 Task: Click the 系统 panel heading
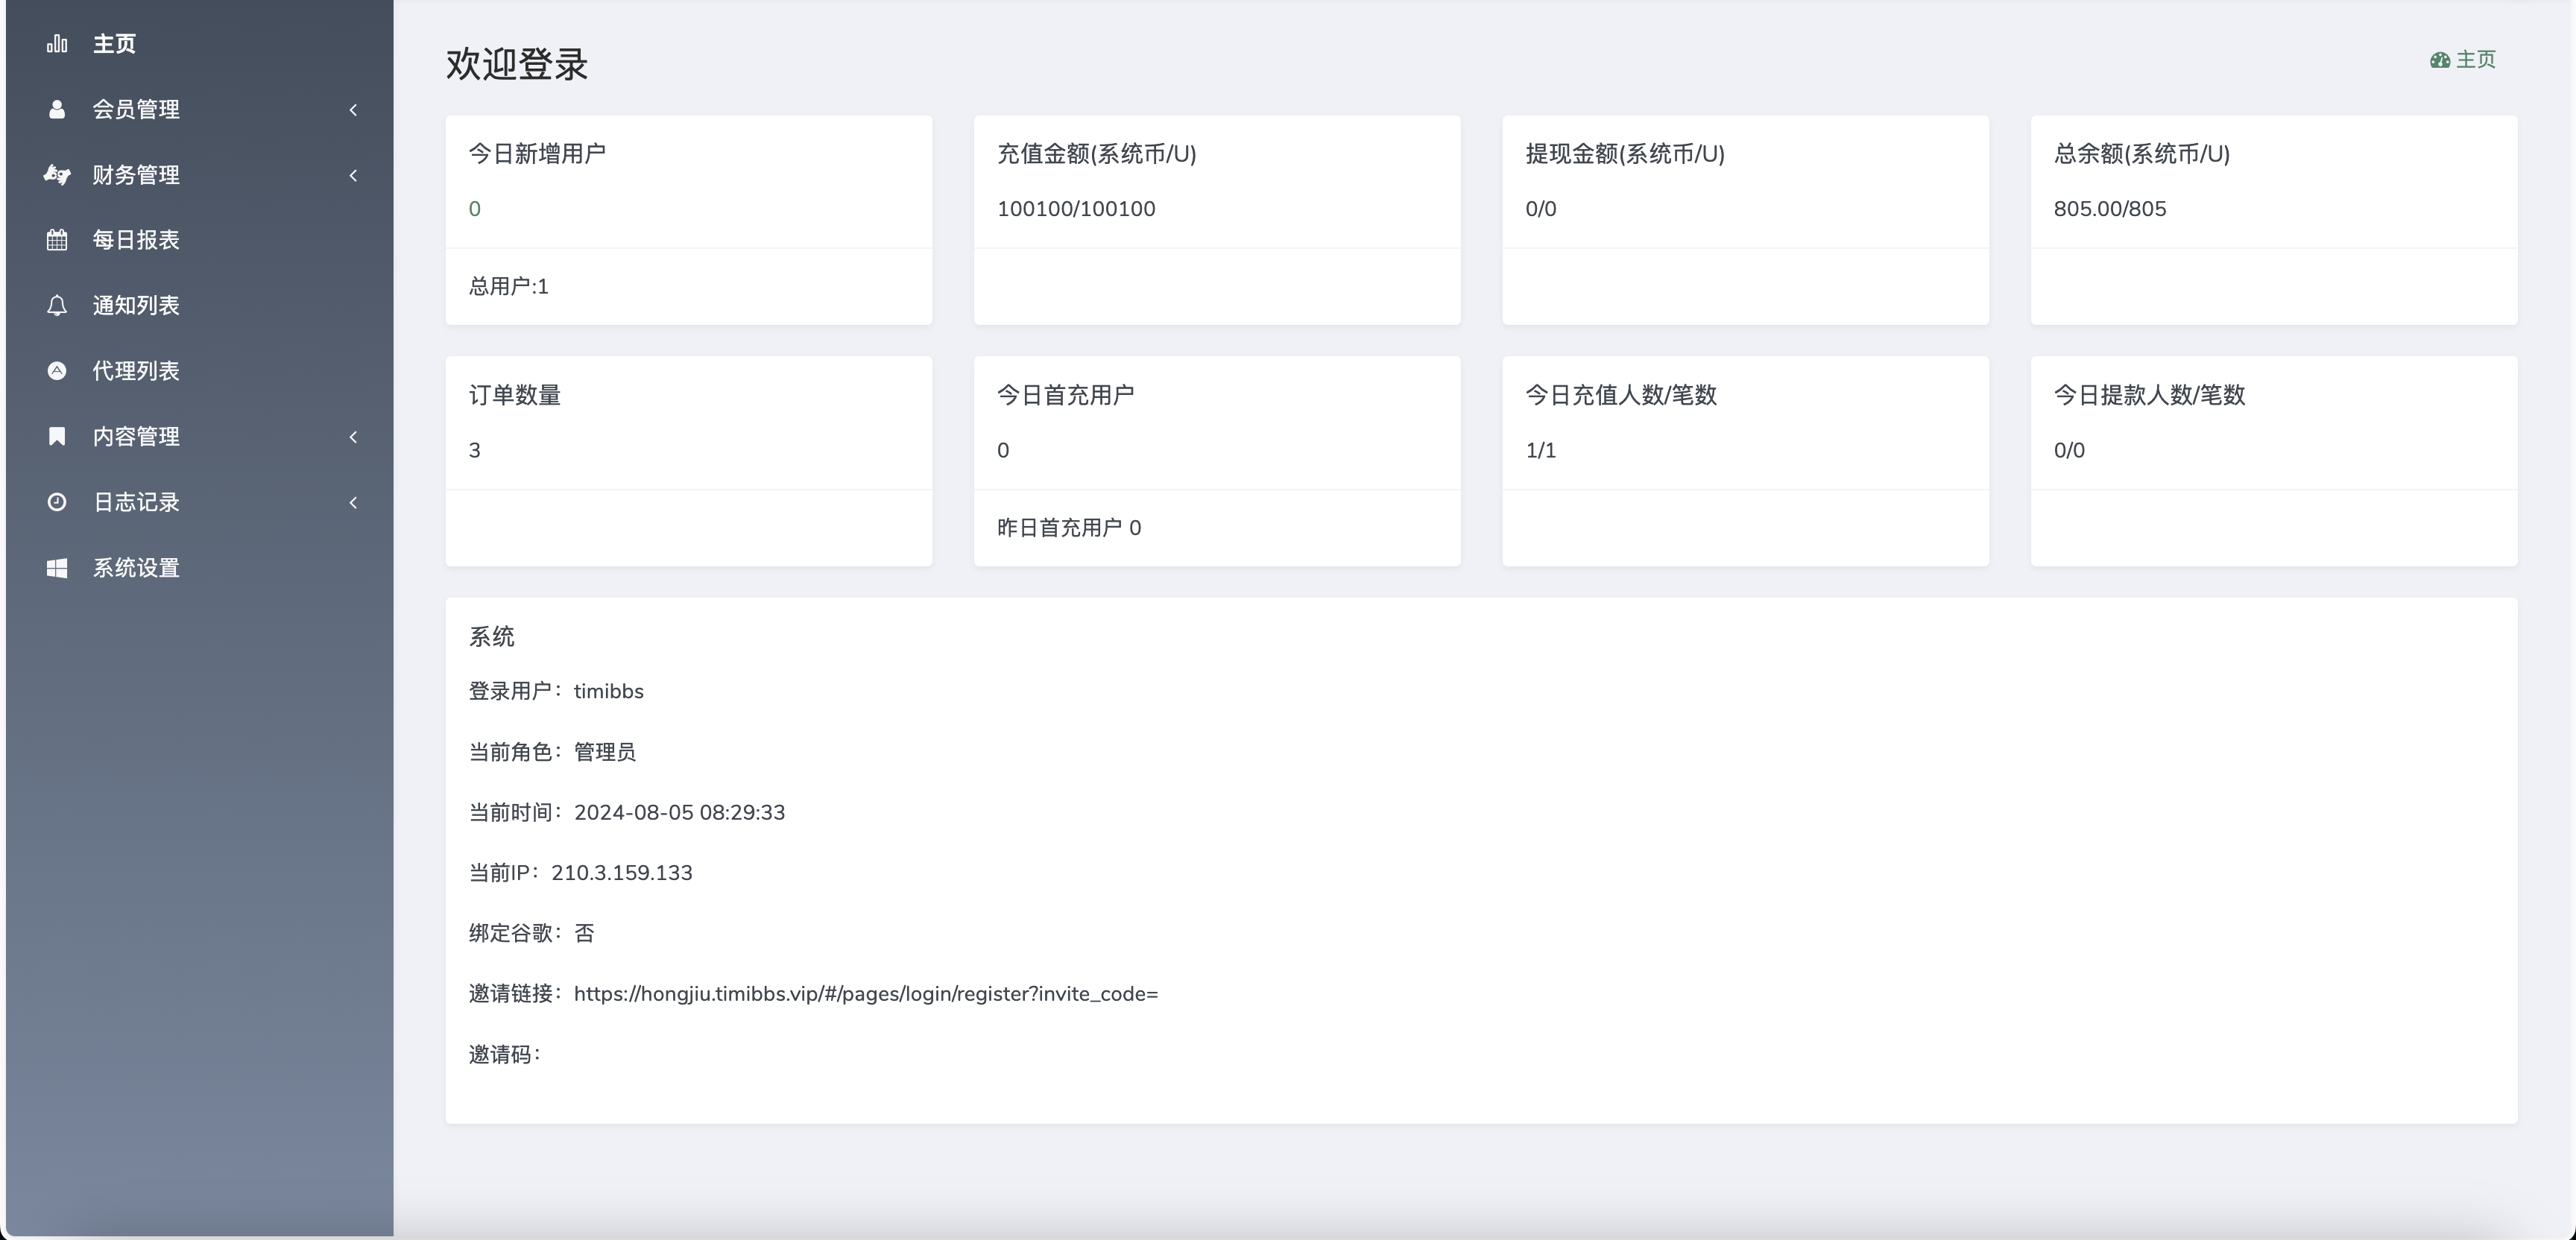pos(491,637)
